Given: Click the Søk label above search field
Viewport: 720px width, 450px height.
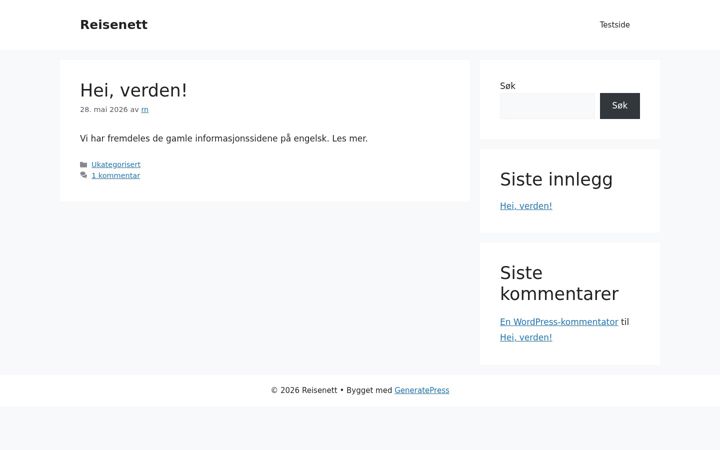Looking at the screenshot, I should pos(507,86).
